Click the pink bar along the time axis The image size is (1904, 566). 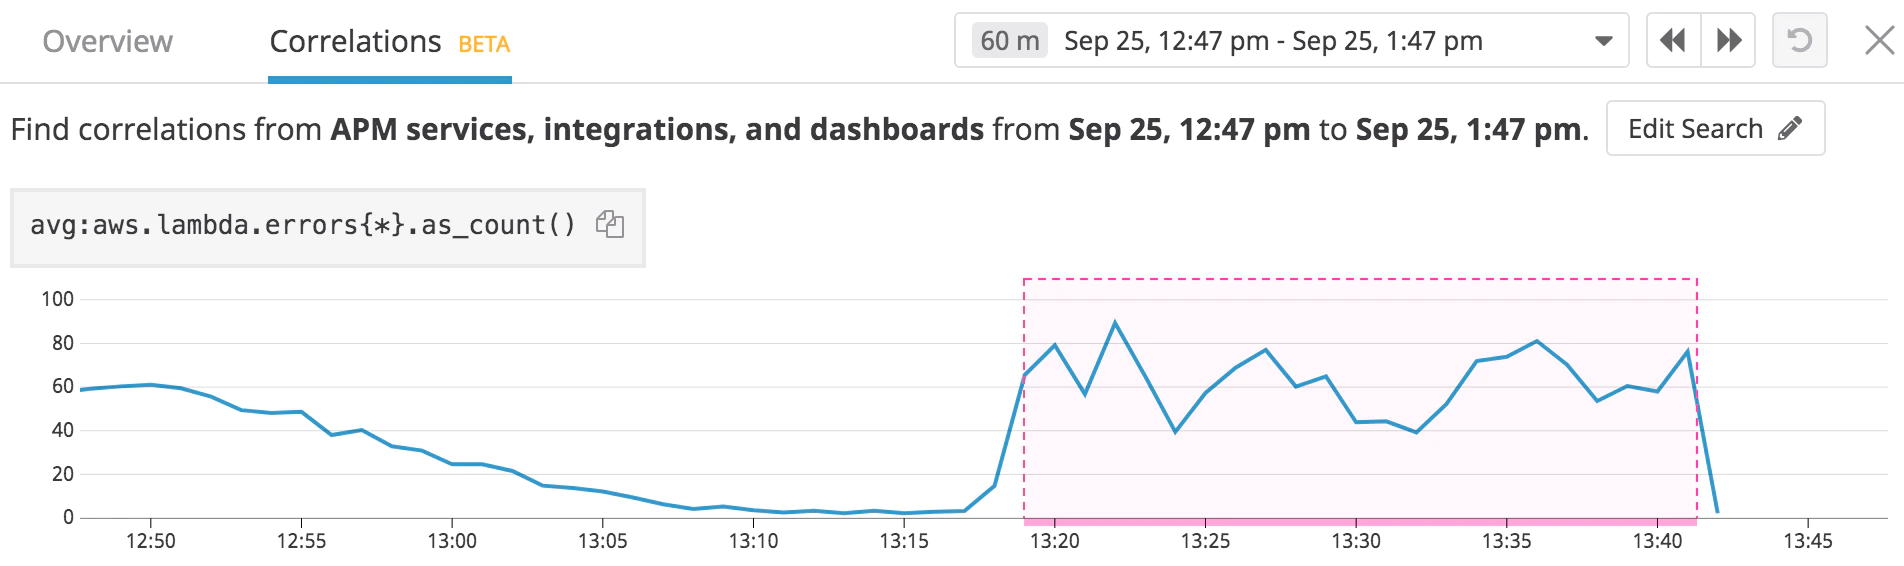point(1360,522)
